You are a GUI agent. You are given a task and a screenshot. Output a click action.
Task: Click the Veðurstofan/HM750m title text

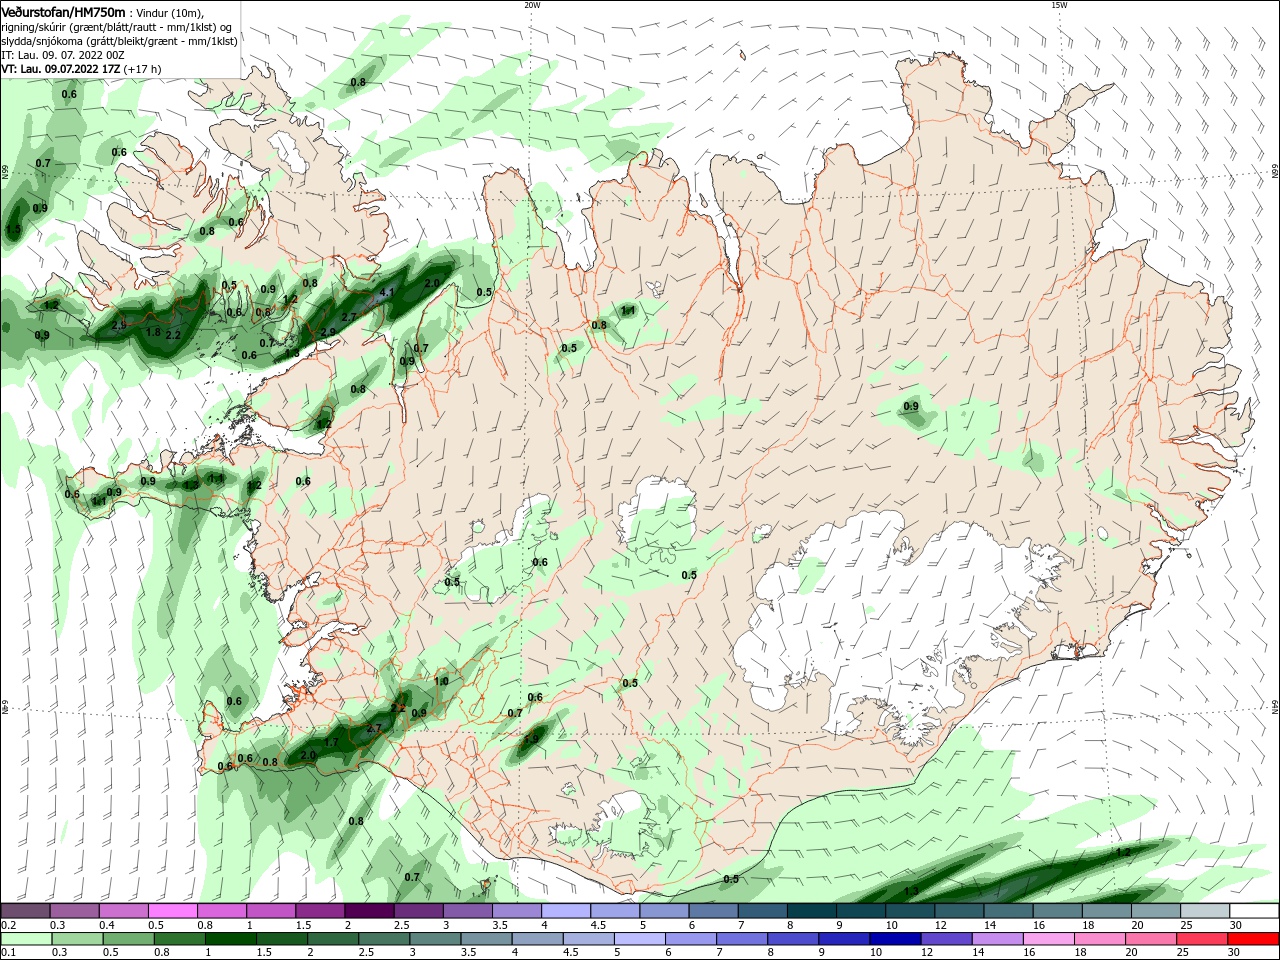pyautogui.click(x=63, y=12)
